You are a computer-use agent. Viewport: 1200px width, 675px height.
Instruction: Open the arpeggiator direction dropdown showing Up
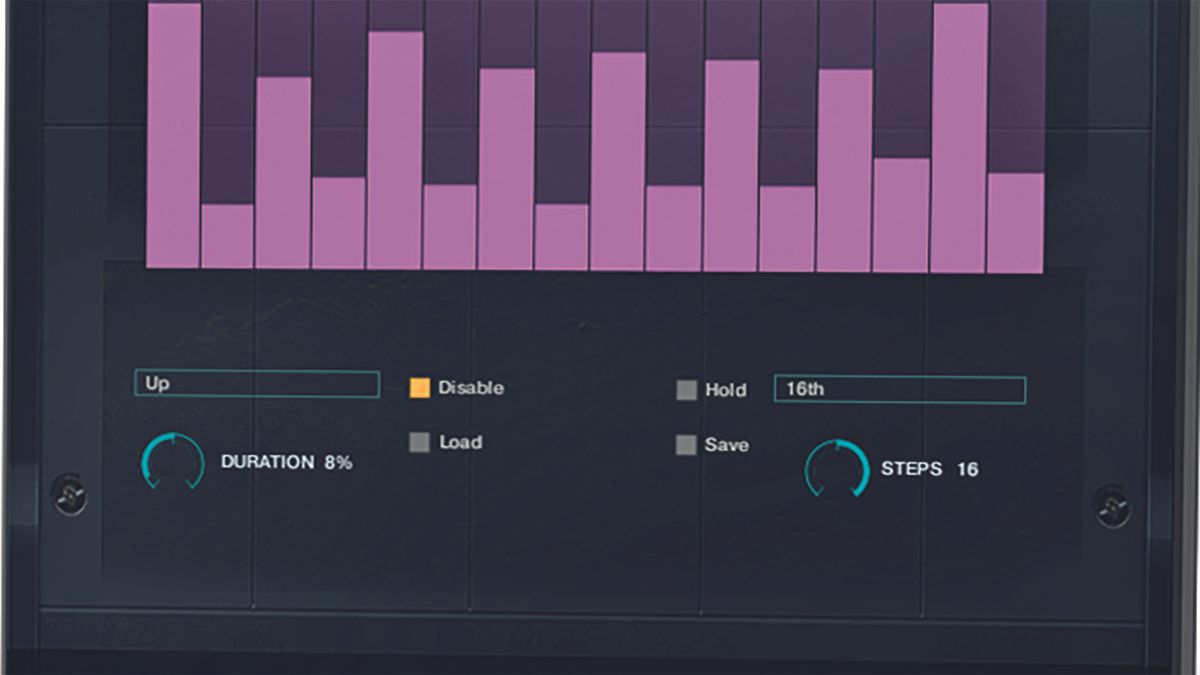pos(256,383)
